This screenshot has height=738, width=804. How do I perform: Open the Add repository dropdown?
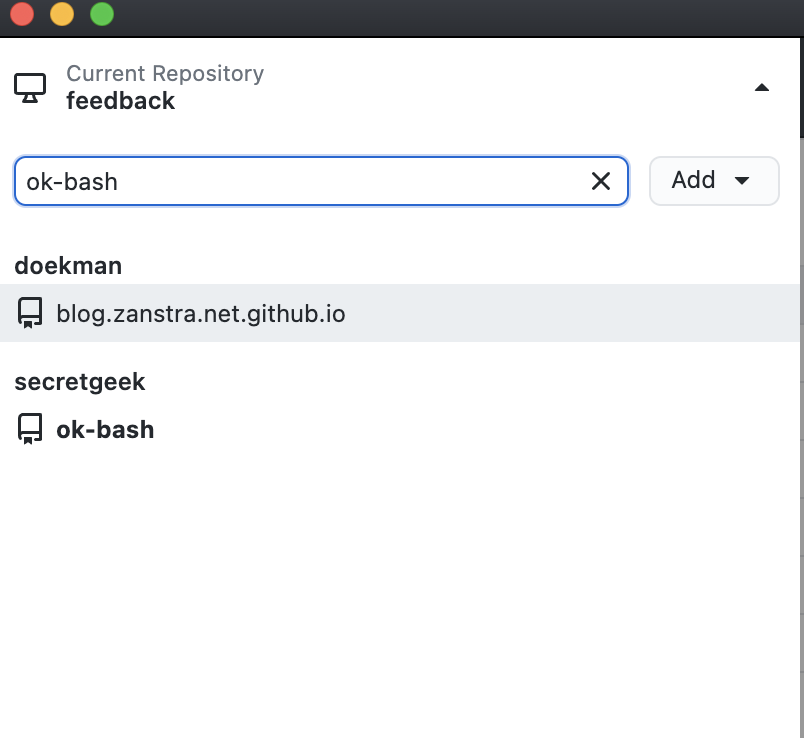point(714,181)
